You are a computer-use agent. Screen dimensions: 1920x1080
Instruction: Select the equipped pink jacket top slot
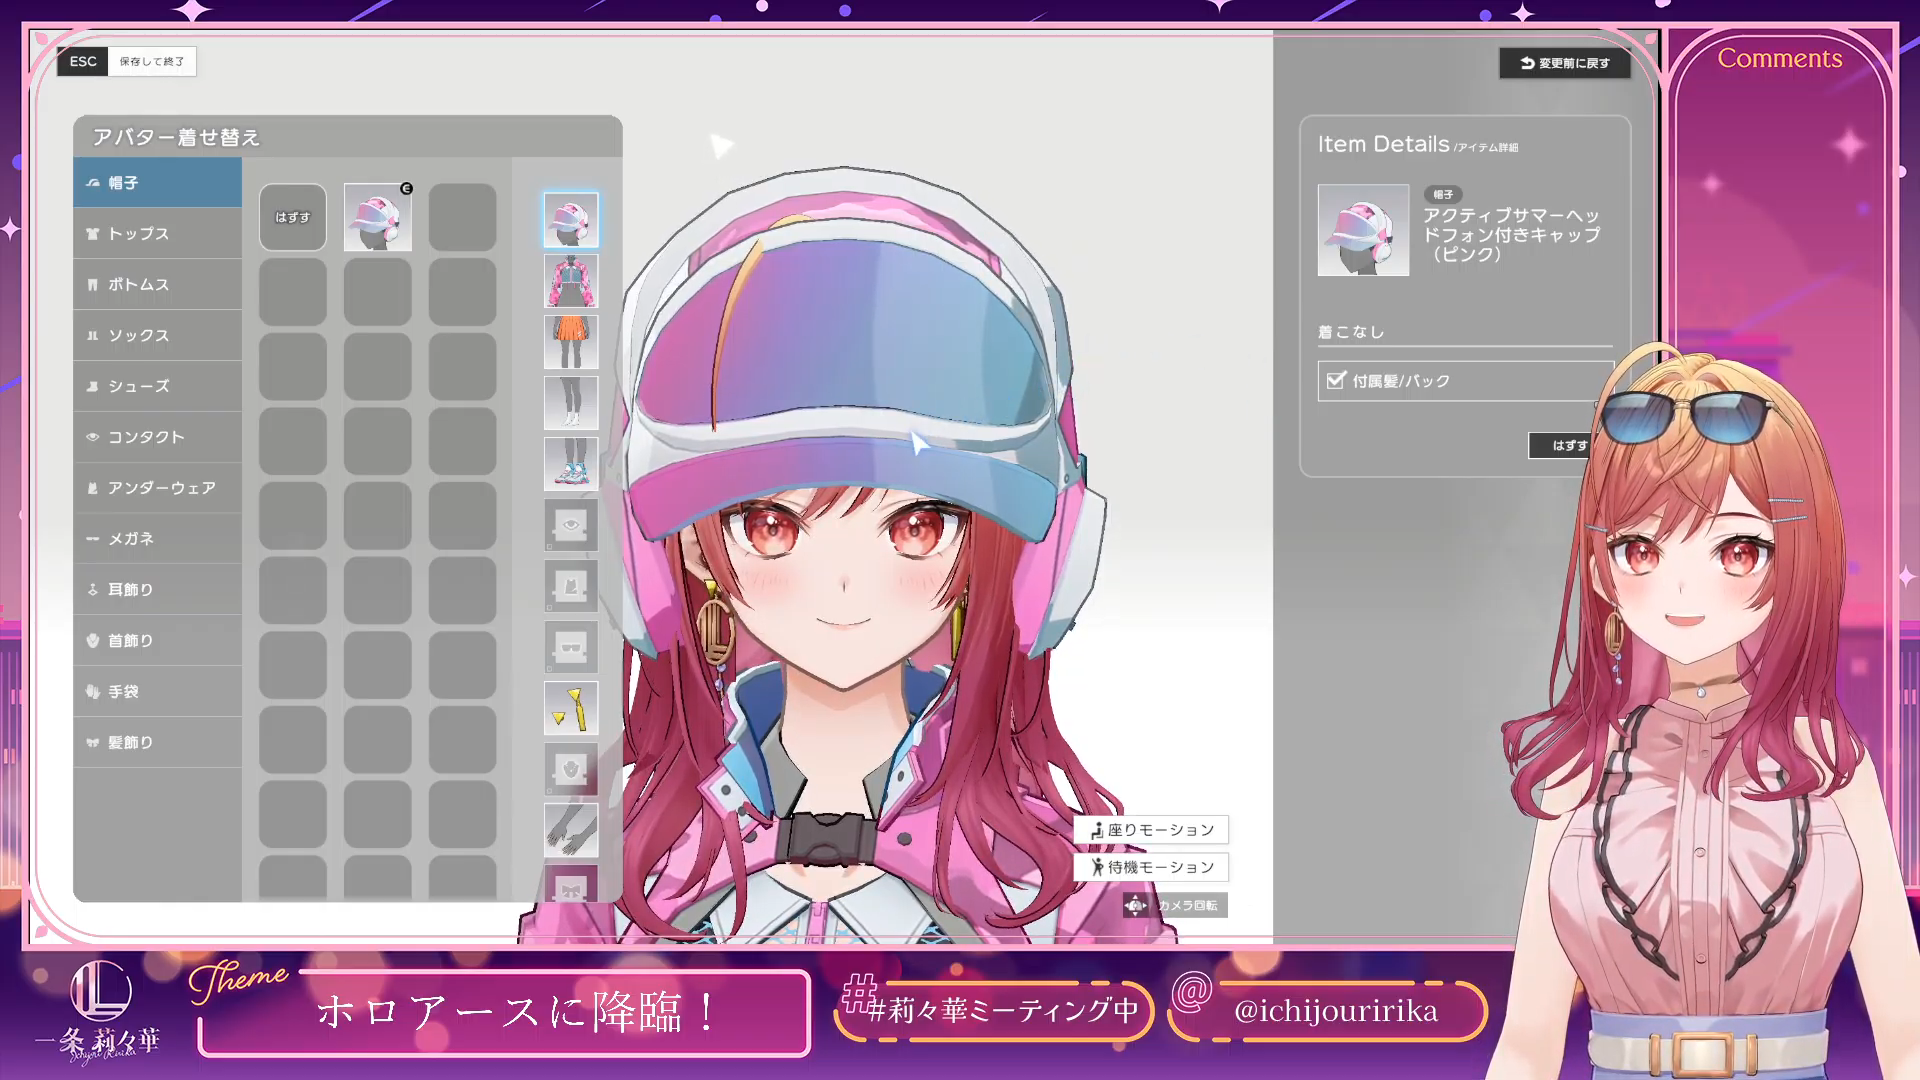pos(571,281)
